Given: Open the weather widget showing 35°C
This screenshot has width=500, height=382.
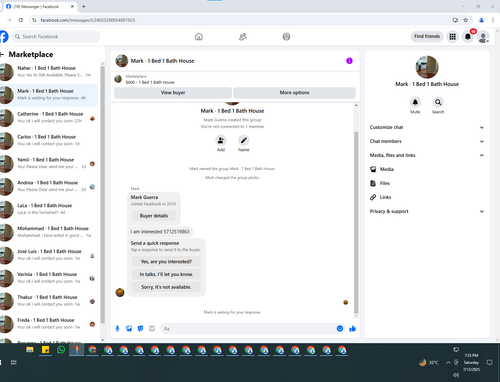Looking at the screenshot, I should pos(428,363).
